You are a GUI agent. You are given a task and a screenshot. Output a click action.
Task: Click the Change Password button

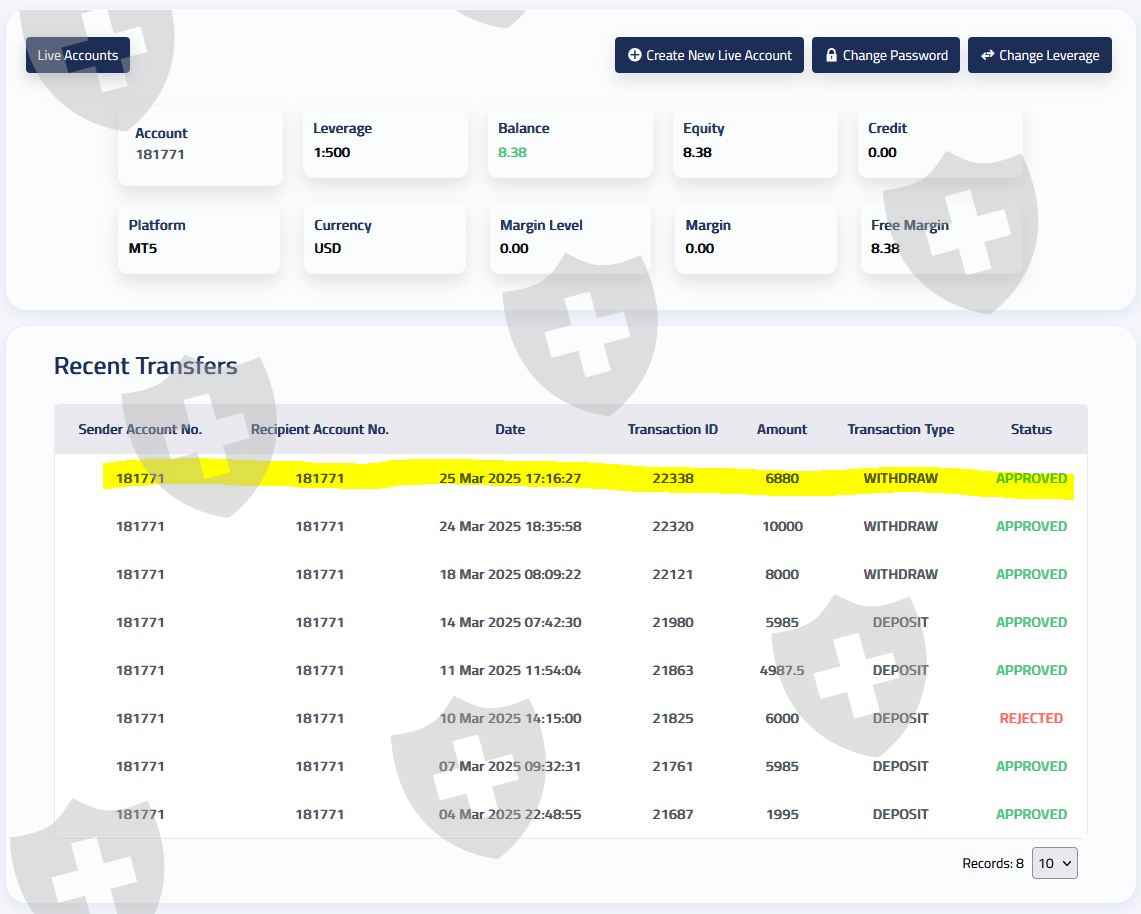click(886, 55)
